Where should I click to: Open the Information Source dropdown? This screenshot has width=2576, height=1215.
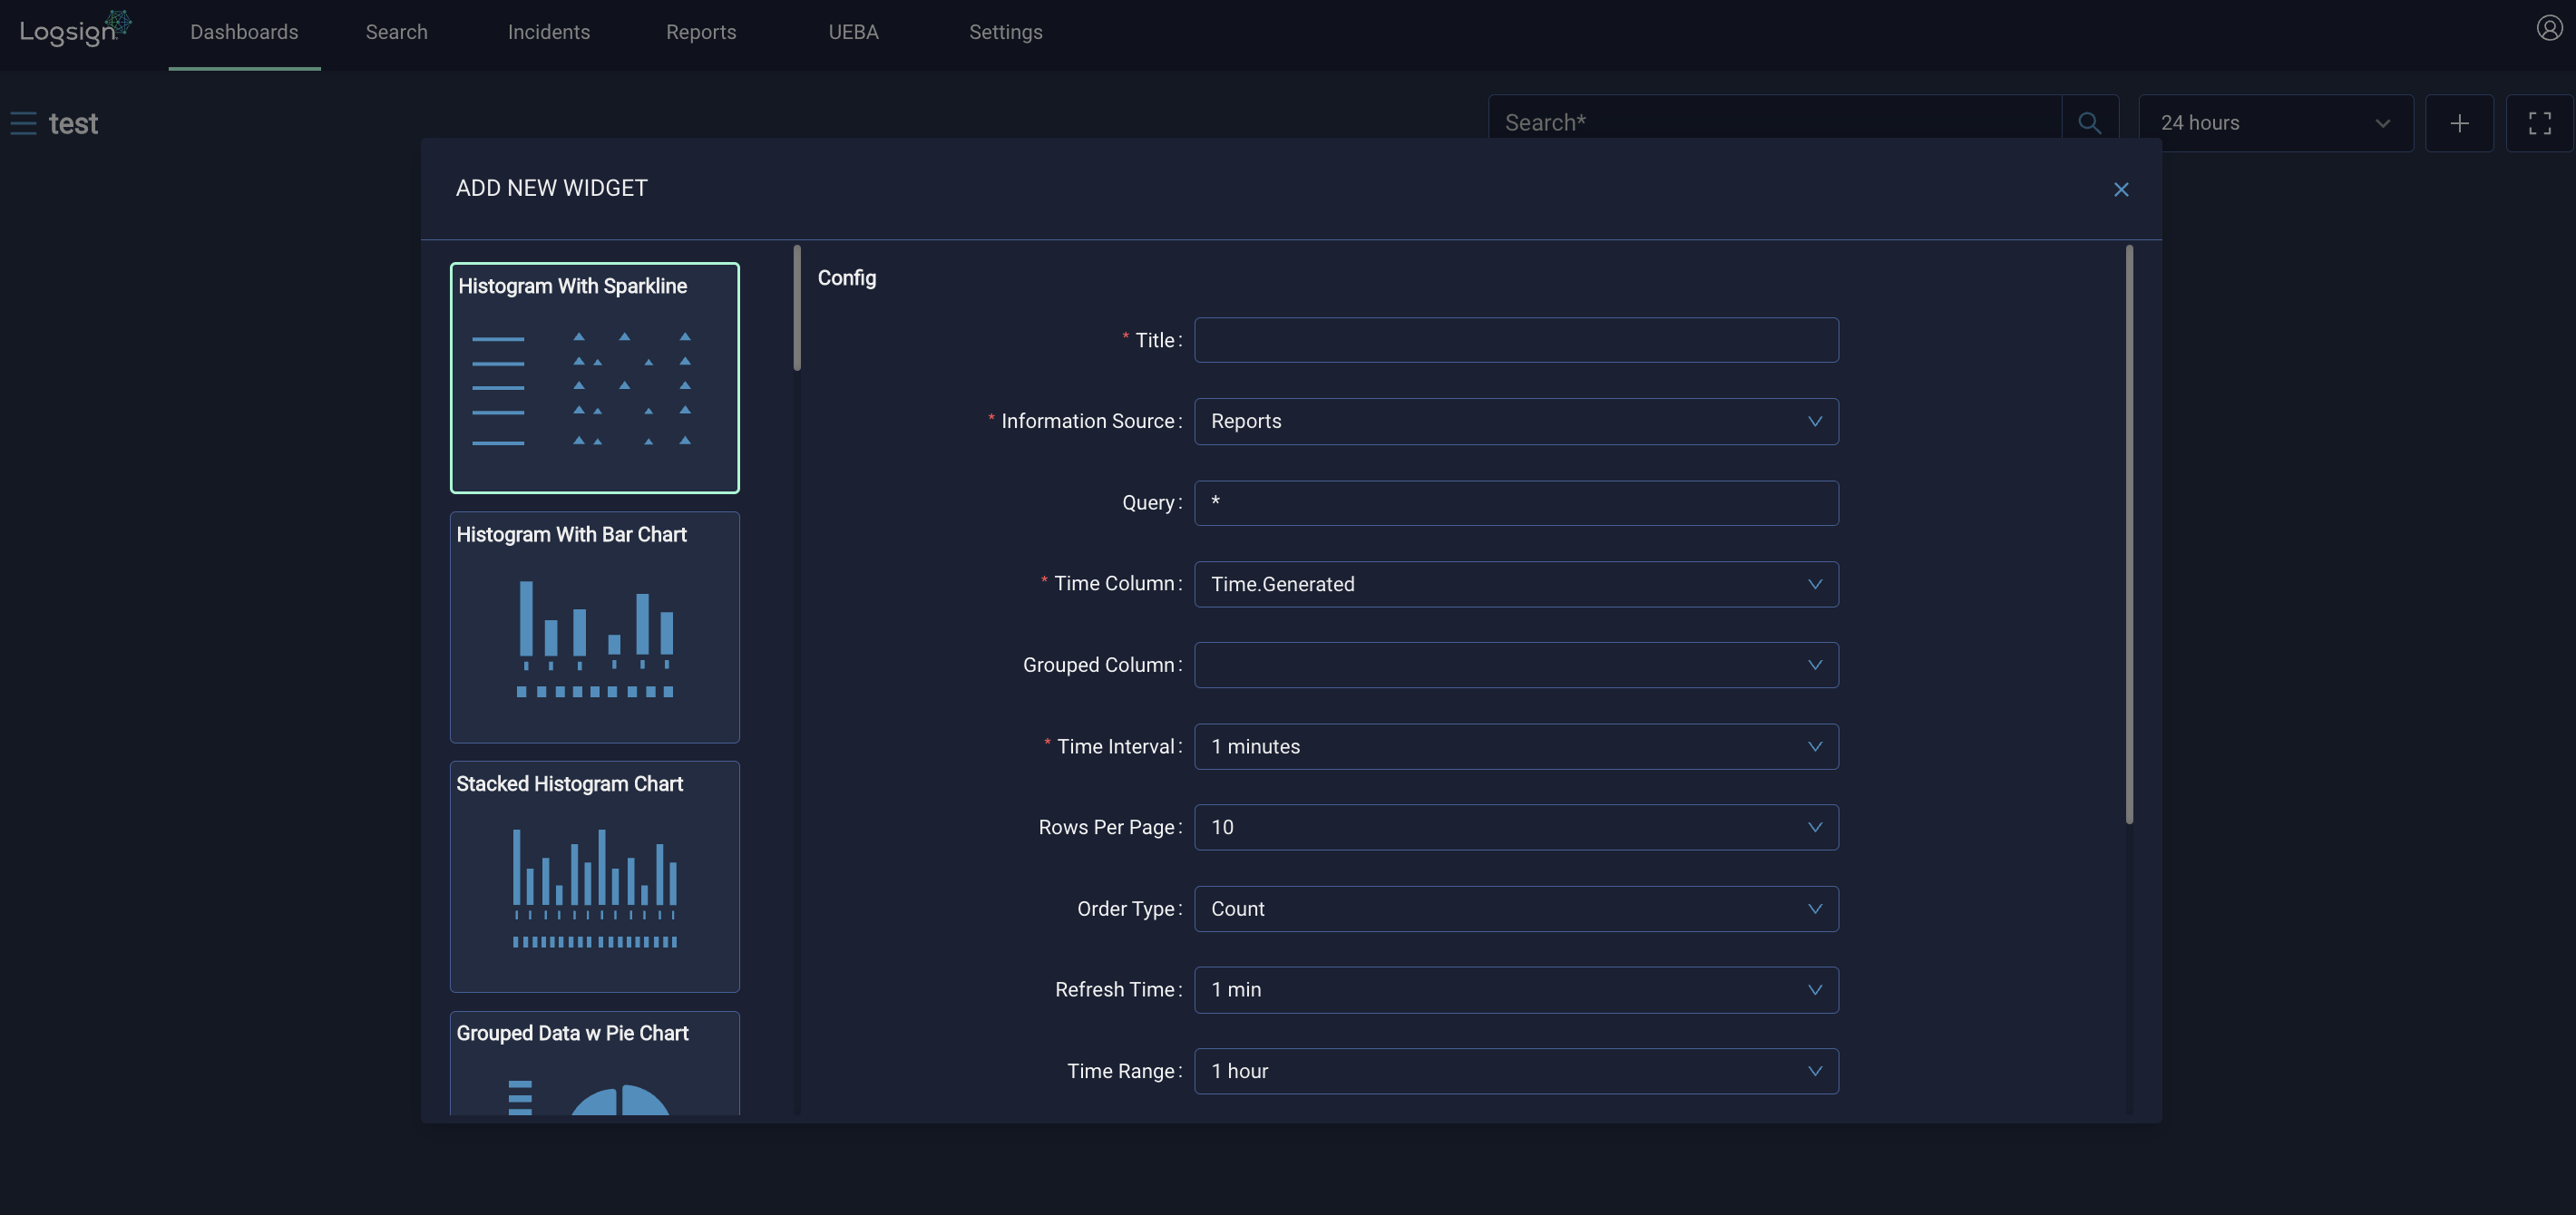point(1516,421)
